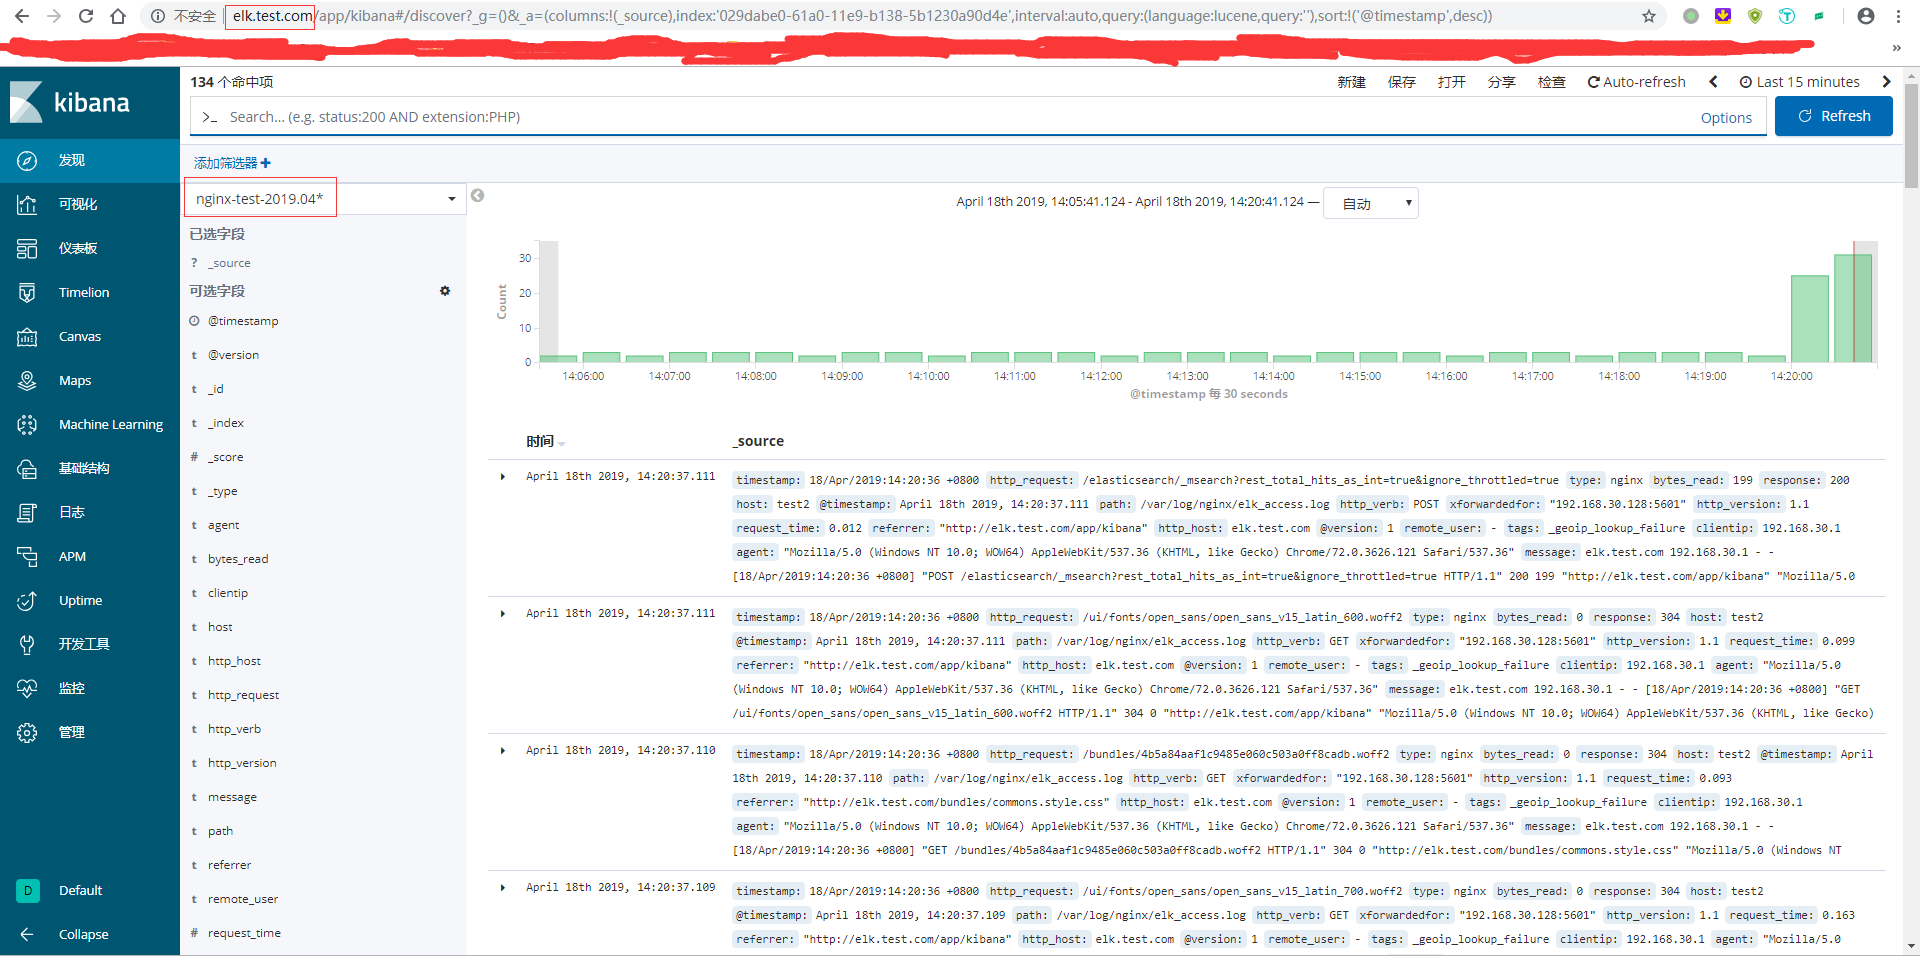Open the Timelion page from the sidebar
Screen dimensions: 1920x962
tap(83, 292)
